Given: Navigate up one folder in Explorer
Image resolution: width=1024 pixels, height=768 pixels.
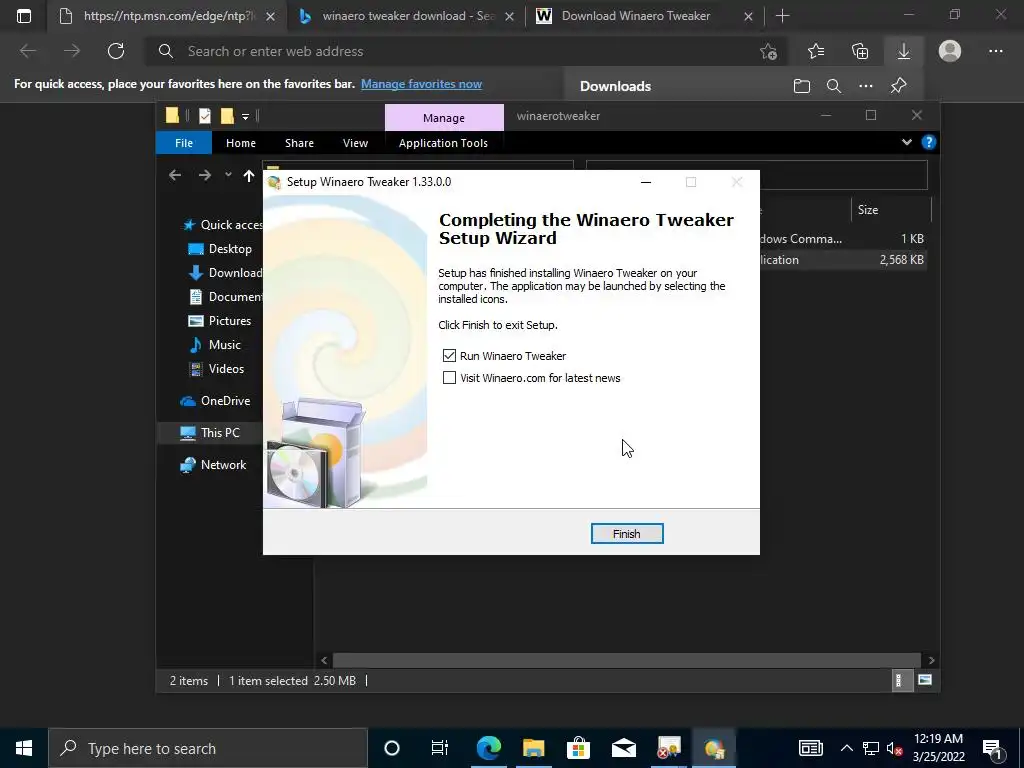Looking at the screenshot, I should click(249, 175).
